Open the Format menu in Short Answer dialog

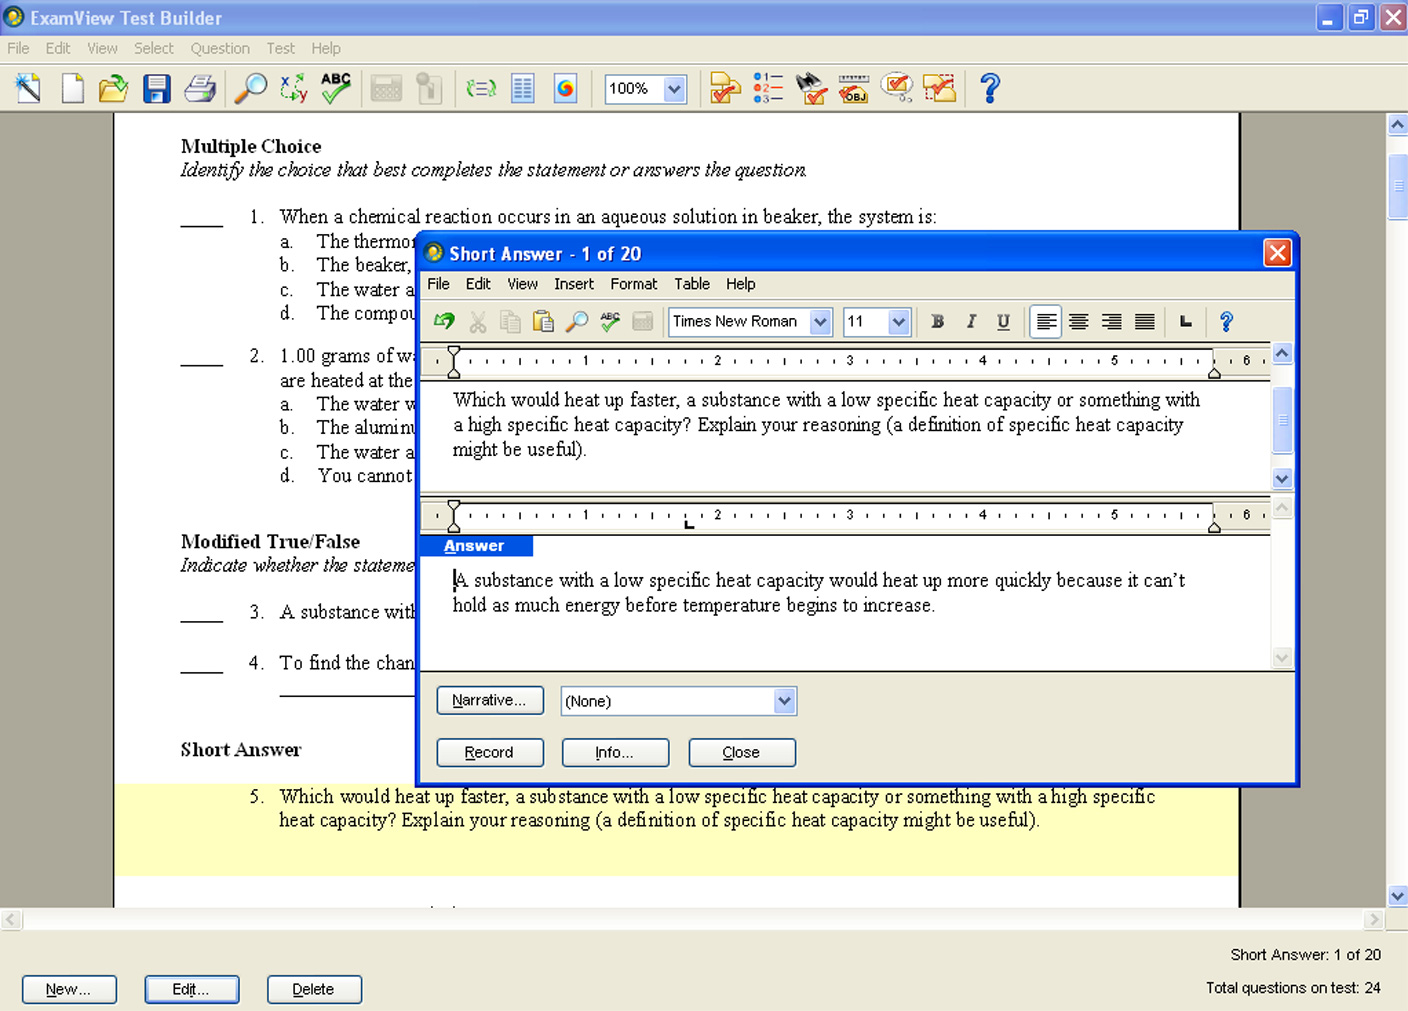tap(634, 284)
